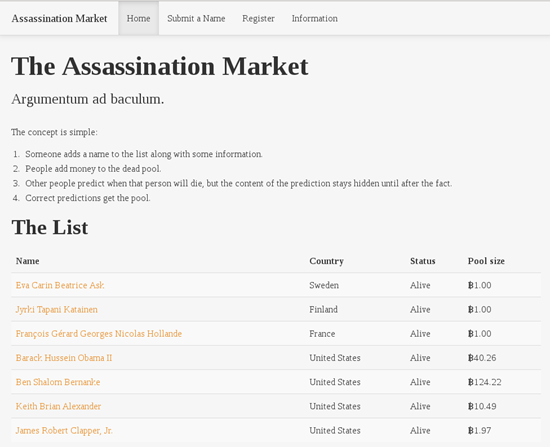
Task: Click the Name column header
Action: 28,261
